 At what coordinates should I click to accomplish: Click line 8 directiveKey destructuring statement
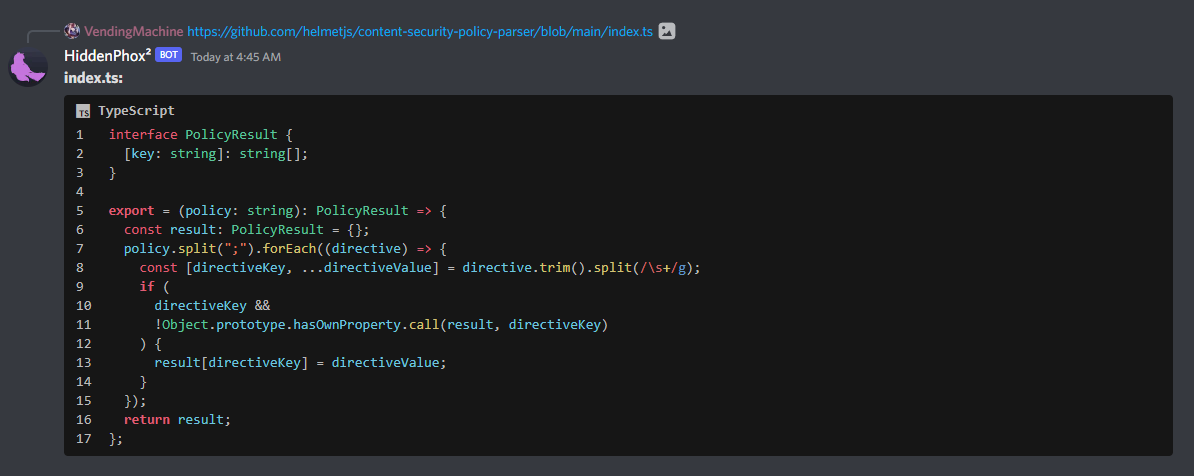coord(420,268)
